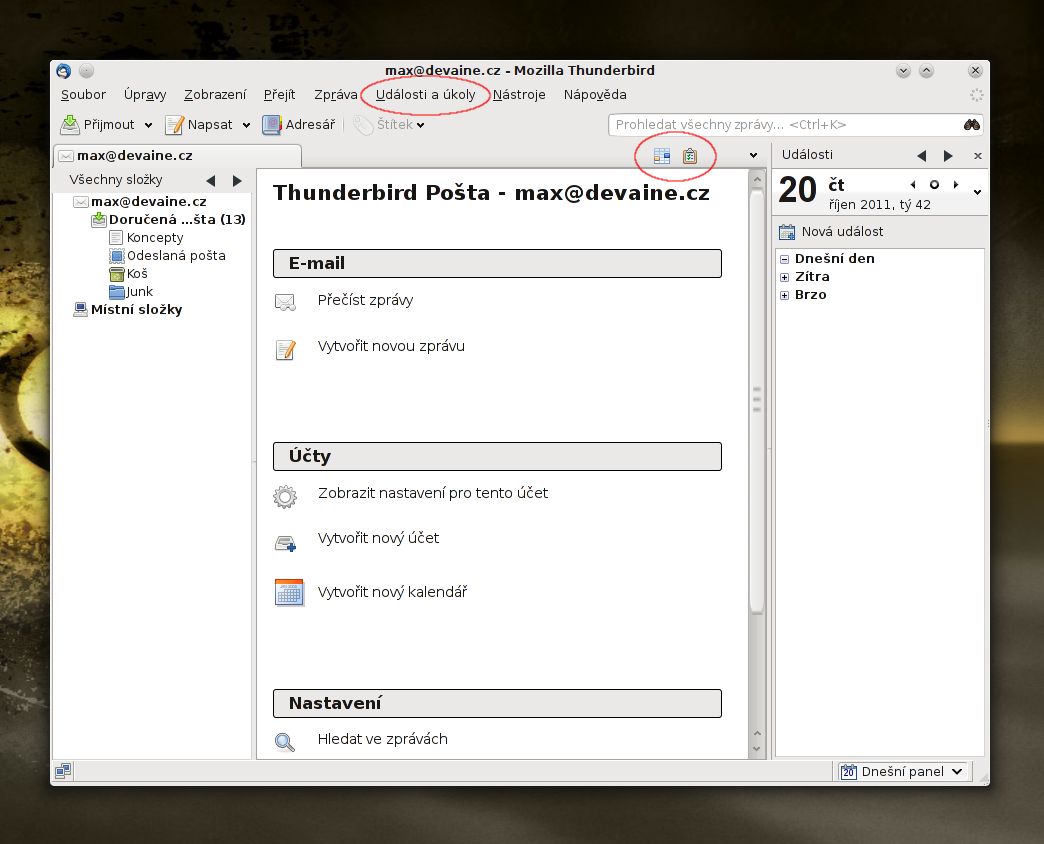Click the Nová událost button
Image resolution: width=1044 pixels, height=844 pixels.
pyautogui.click(x=831, y=232)
